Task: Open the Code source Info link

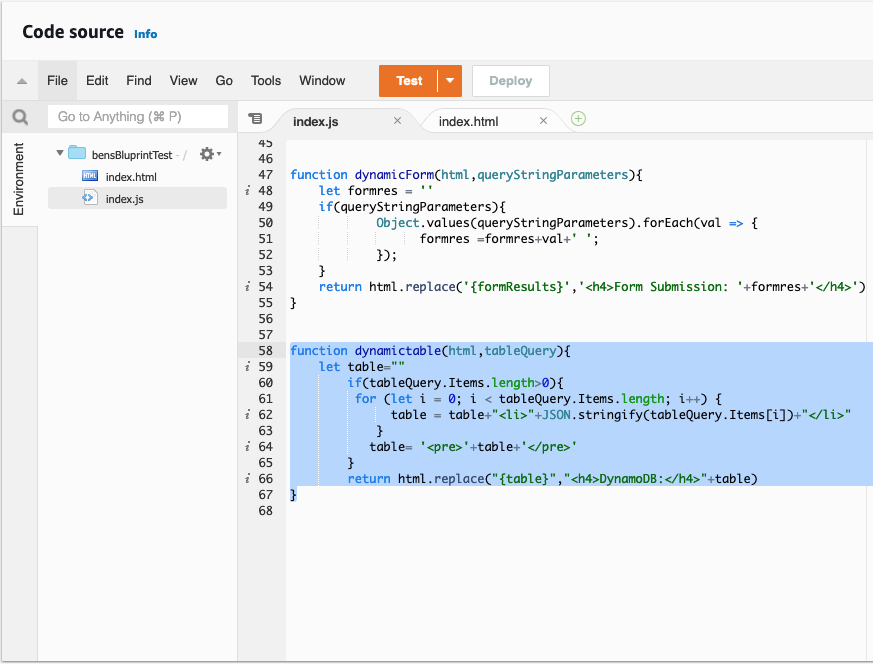Action: point(146,34)
